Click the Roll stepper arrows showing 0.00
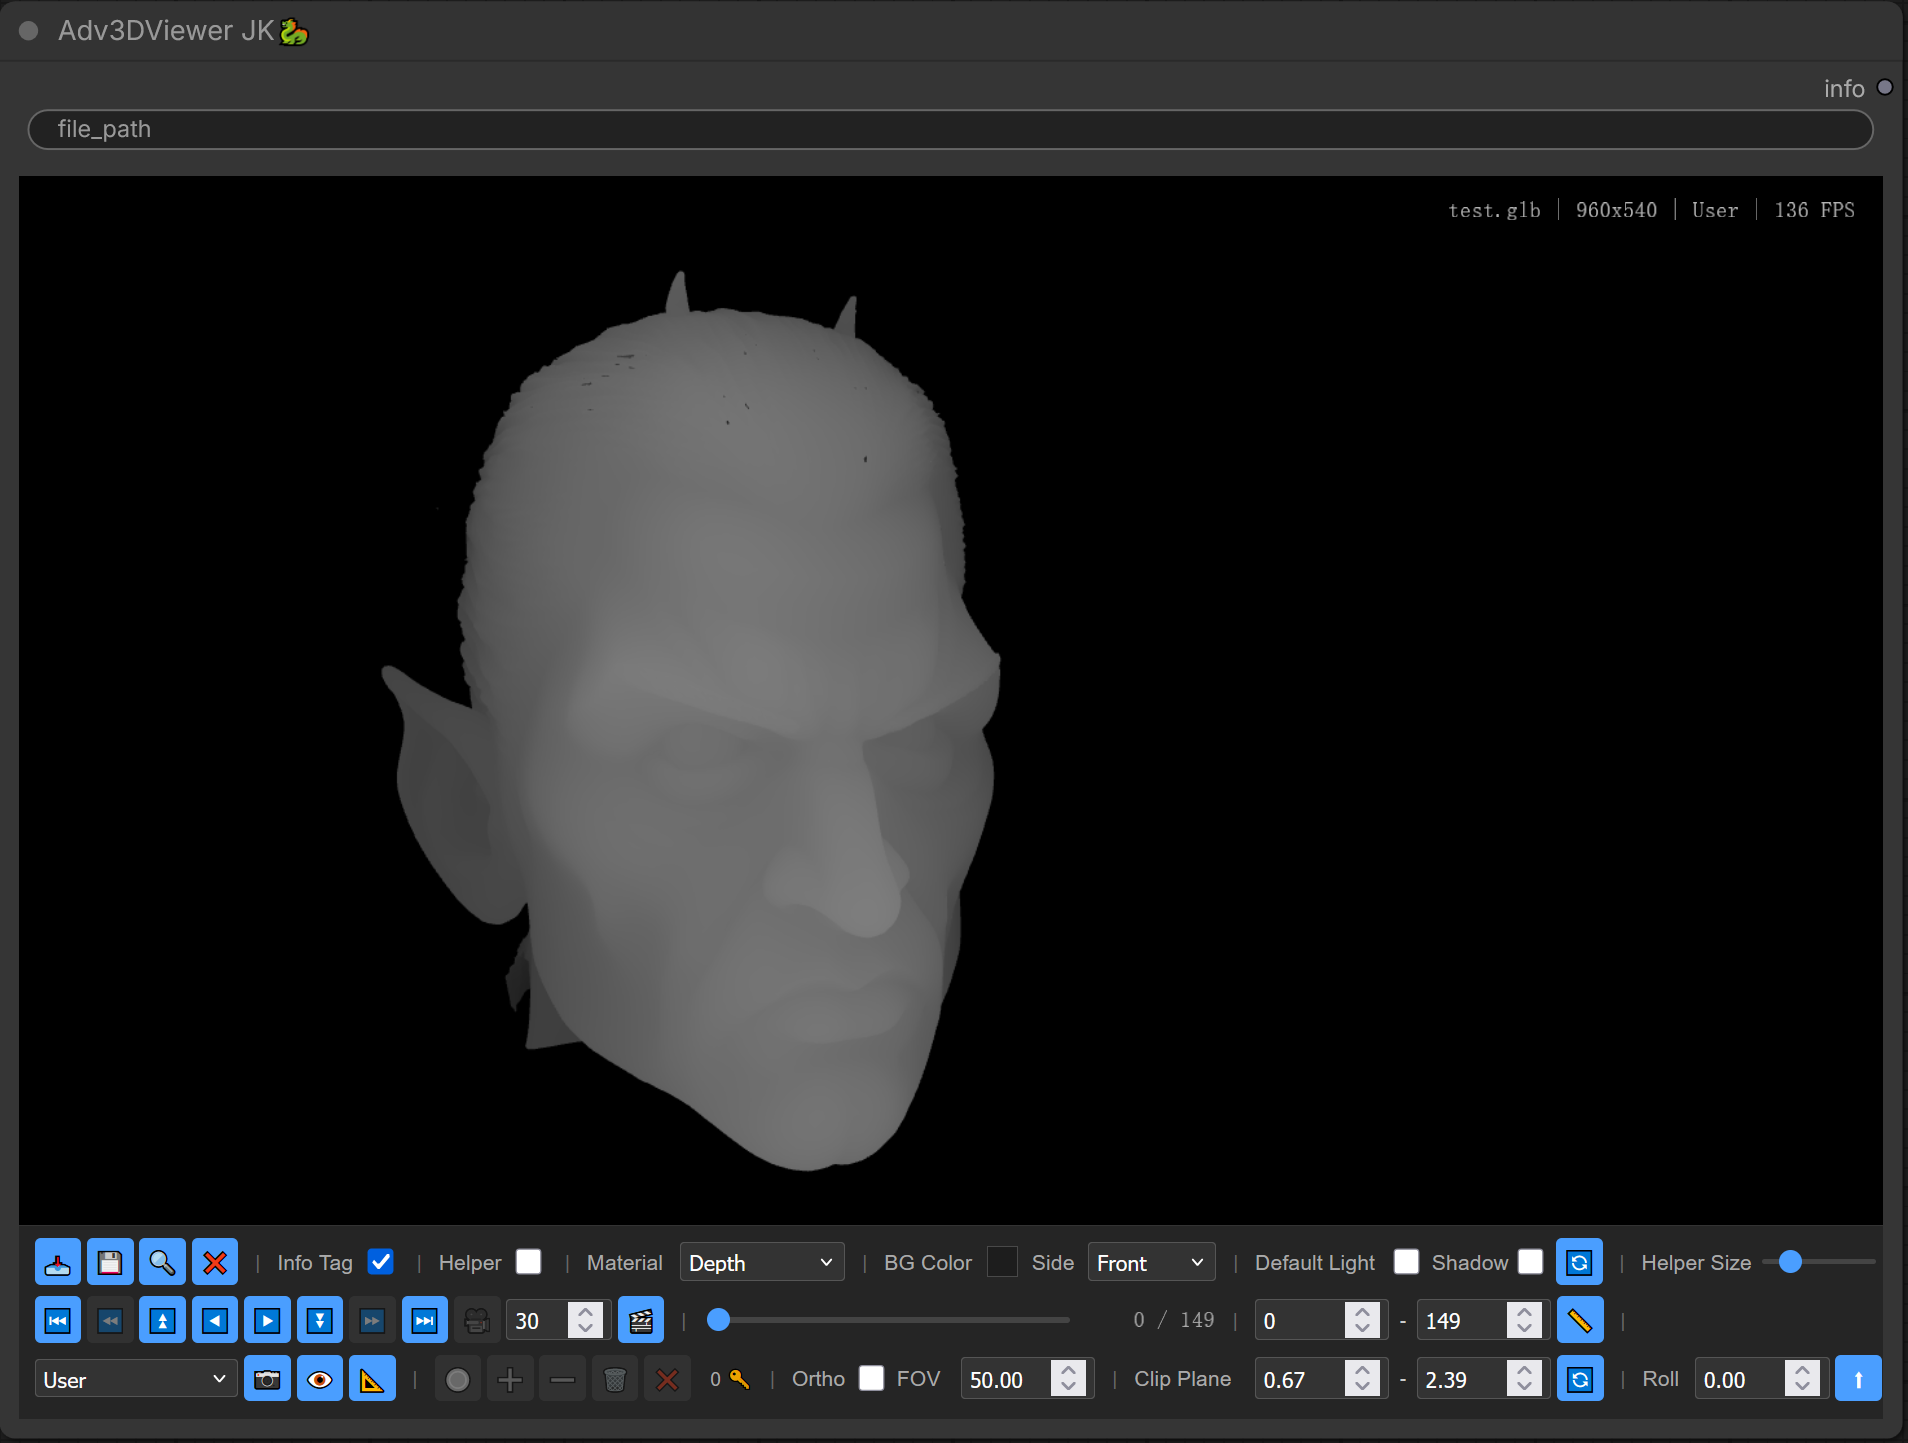This screenshot has height=1443, width=1908. [x=1802, y=1378]
